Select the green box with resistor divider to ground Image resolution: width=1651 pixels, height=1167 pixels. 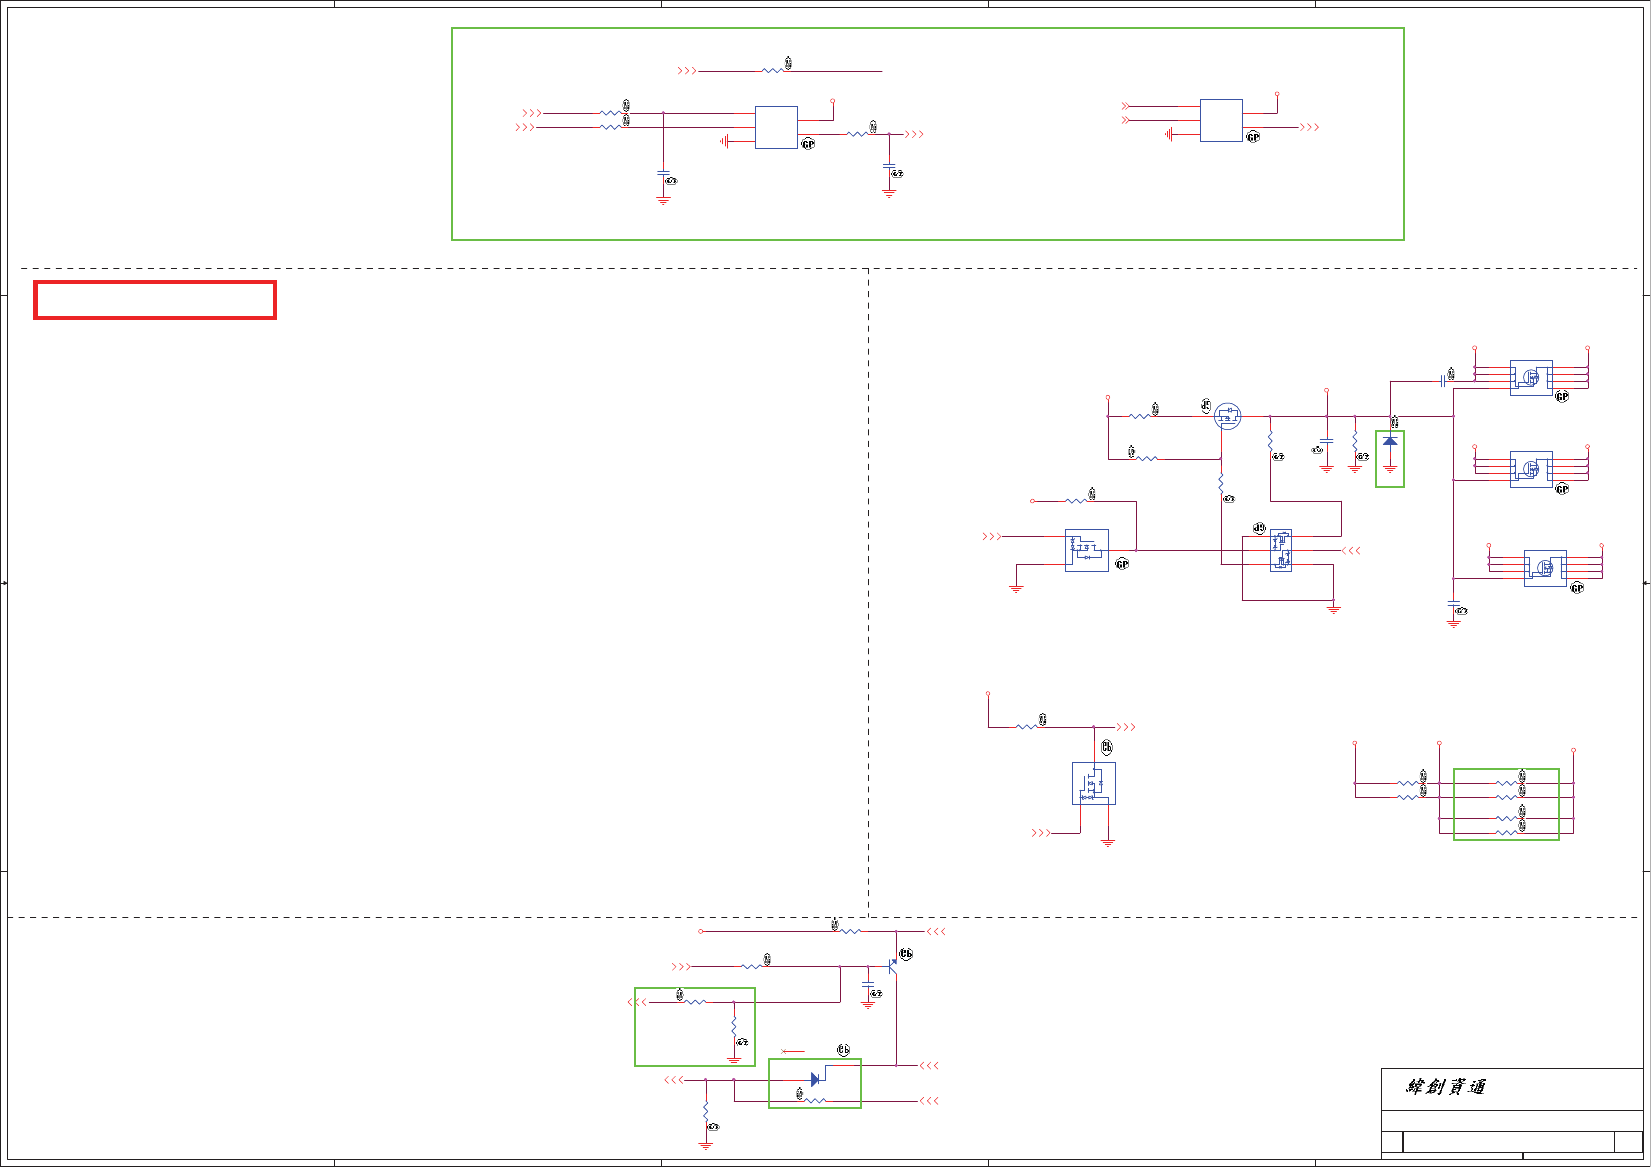pyautogui.click(x=695, y=1027)
